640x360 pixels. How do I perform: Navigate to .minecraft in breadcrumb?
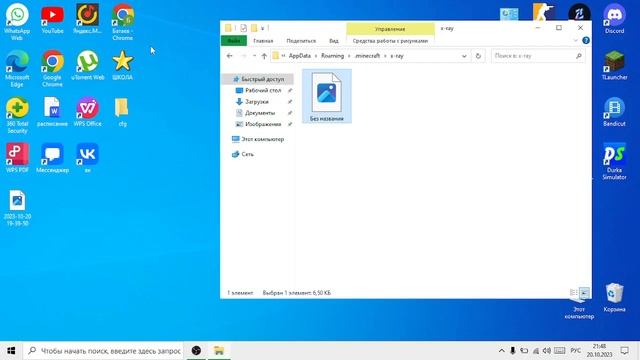tap(367, 56)
